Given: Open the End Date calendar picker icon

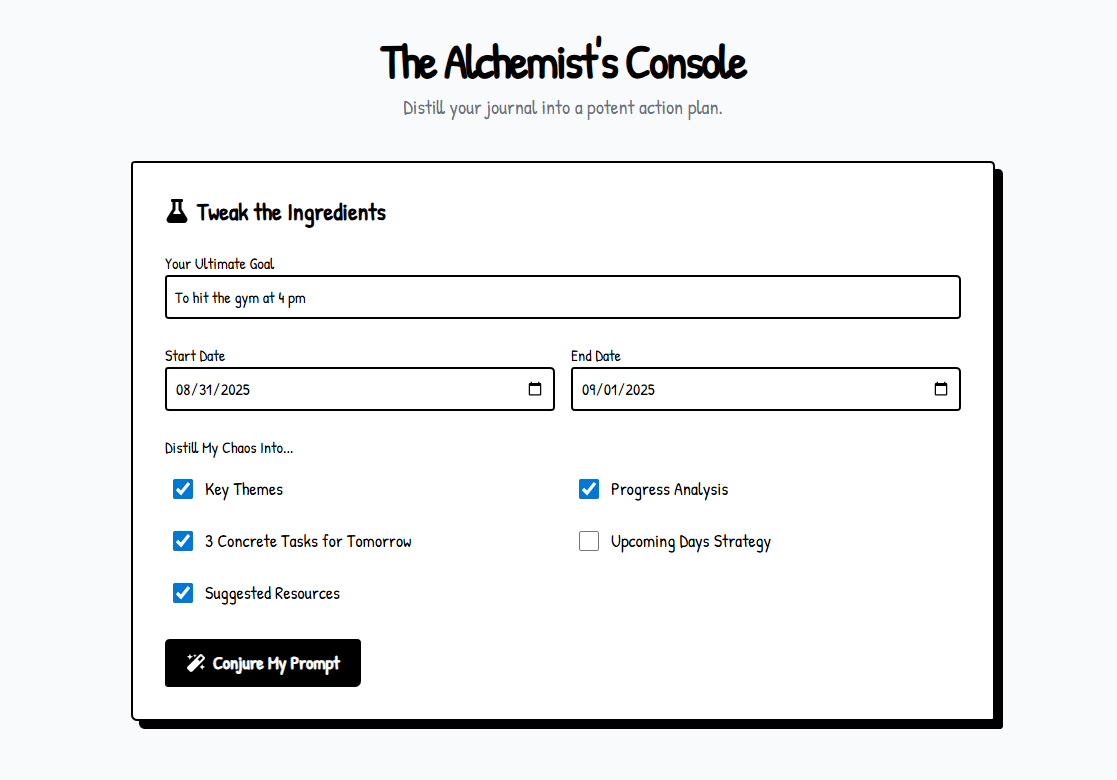Looking at the screenshot, I should [x=941, y=389].
